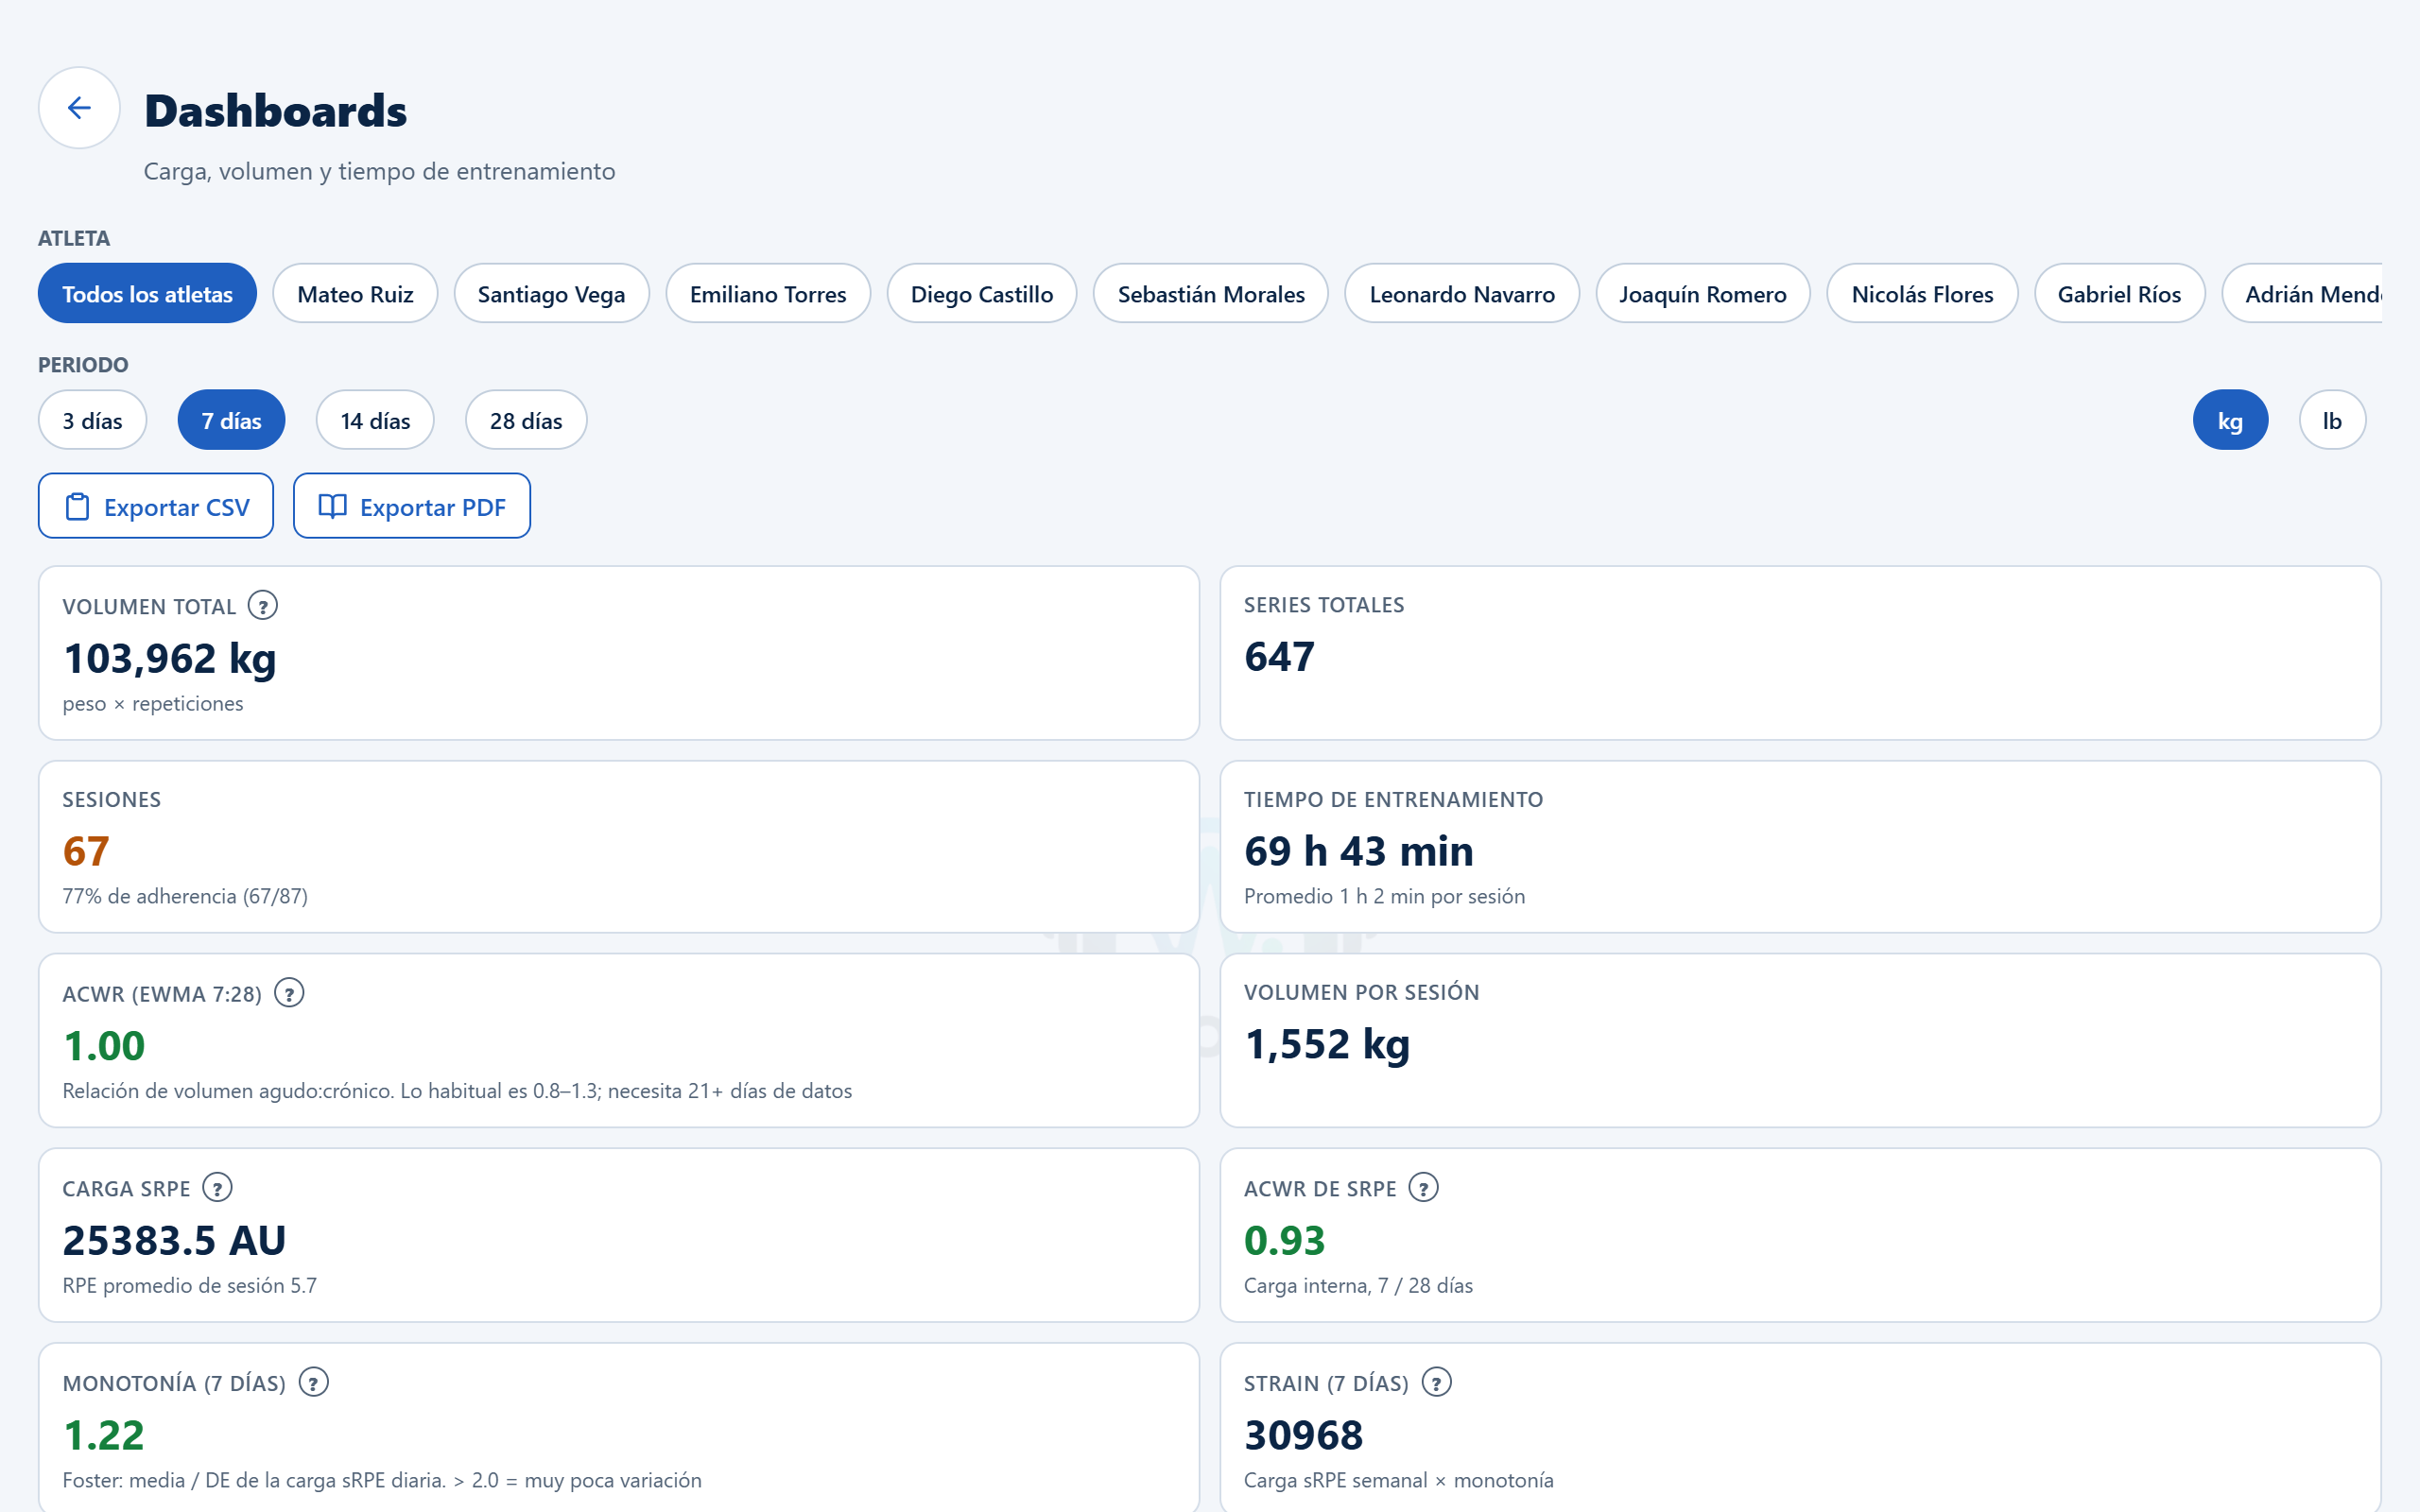The image size is (2420, 1512).
Task: Show help for Carga sRPE
Action: [x=217, y=1188]
